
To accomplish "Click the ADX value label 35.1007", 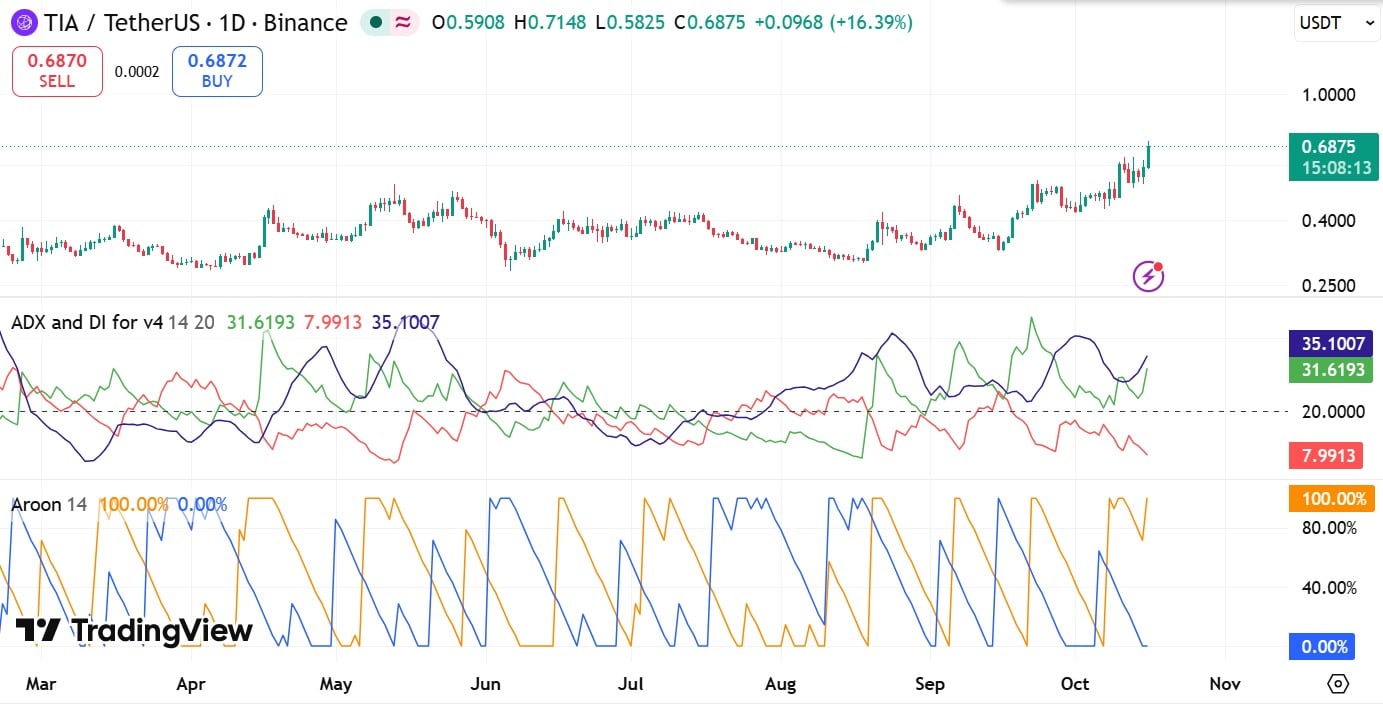I will click(1329, 344).
